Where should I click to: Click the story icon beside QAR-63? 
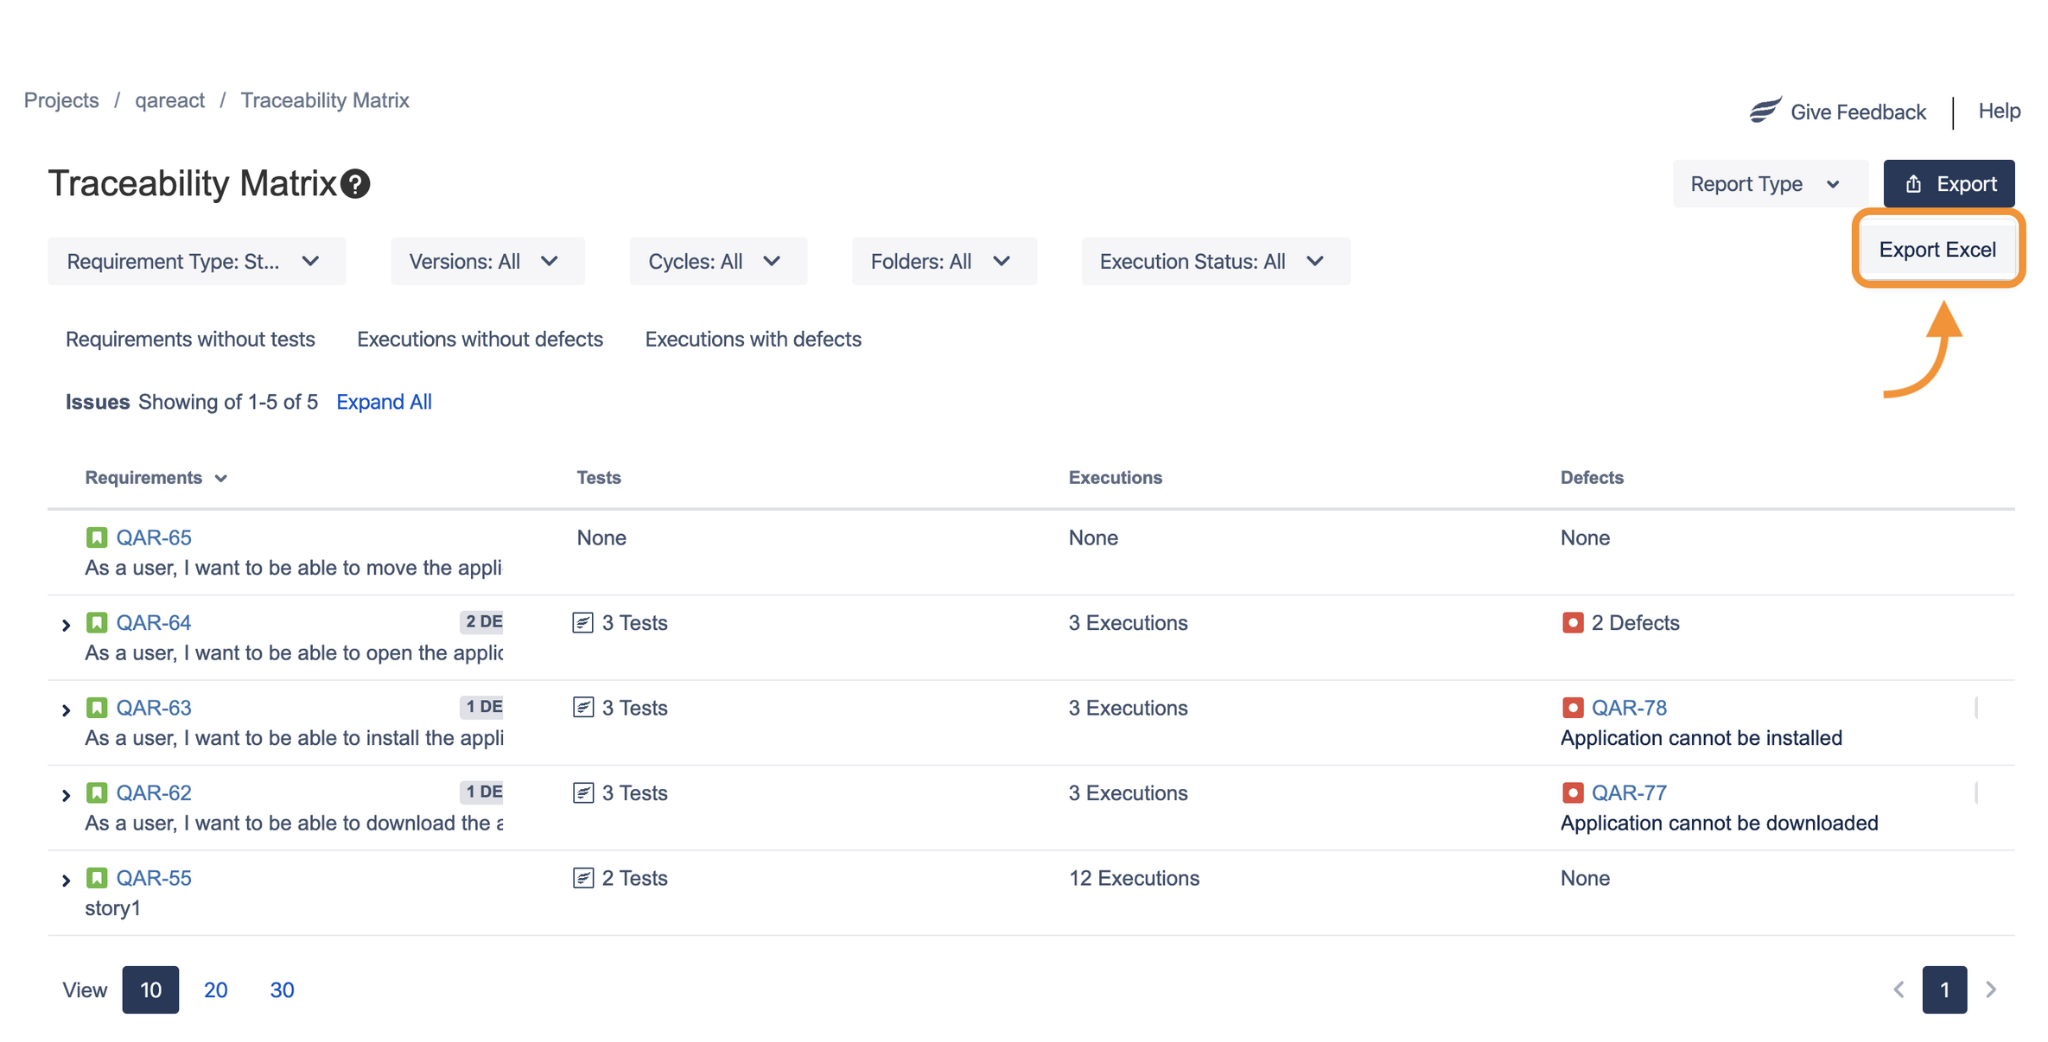[97, 708]
